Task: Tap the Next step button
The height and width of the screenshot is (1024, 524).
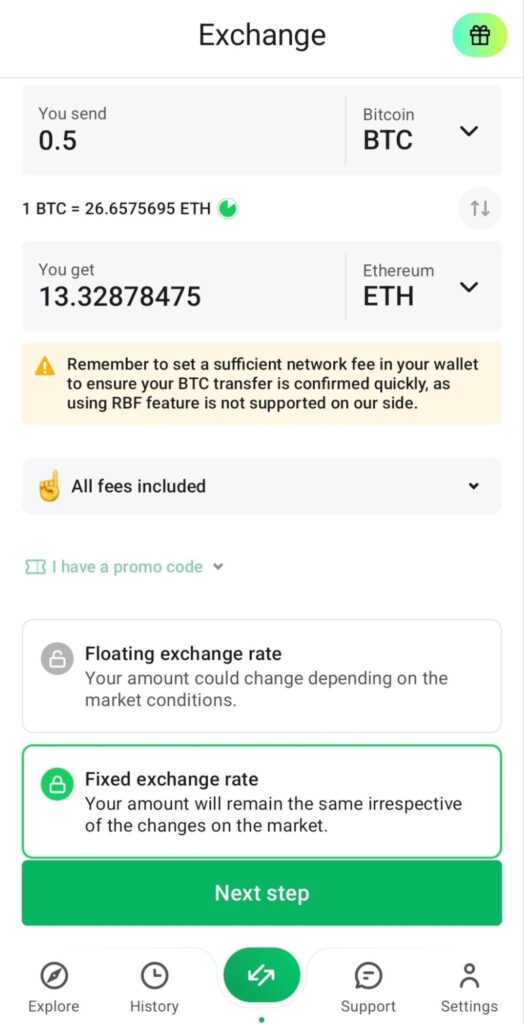Action: coord(261,893)
